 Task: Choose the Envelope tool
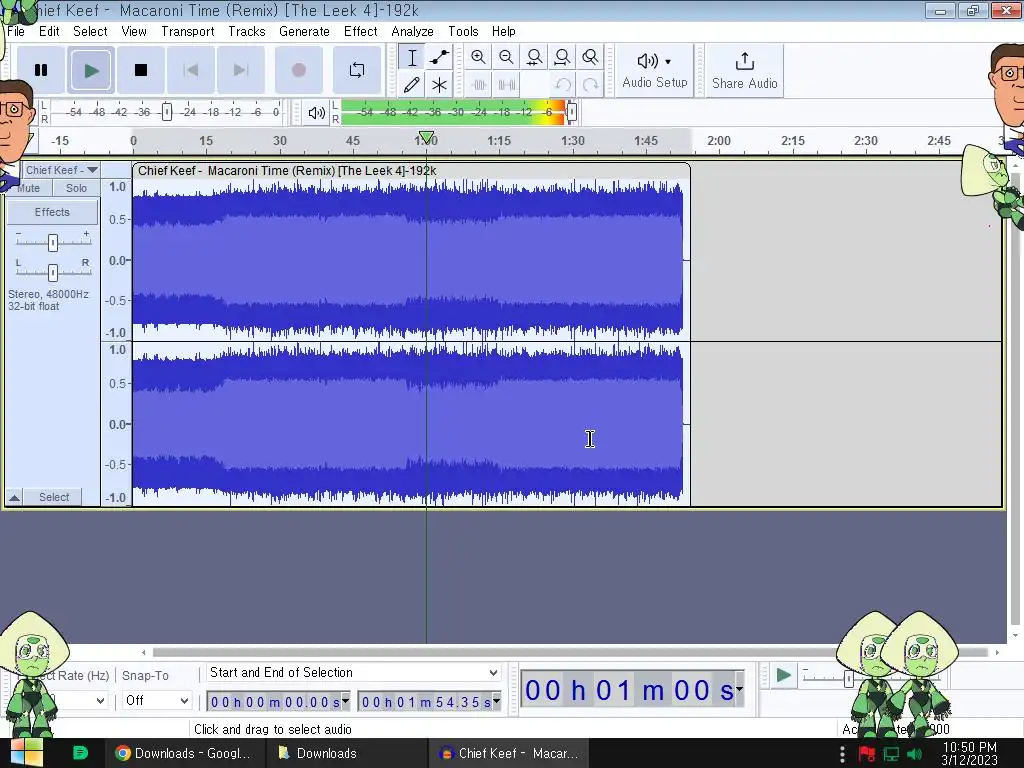click(x=440, y=57)
